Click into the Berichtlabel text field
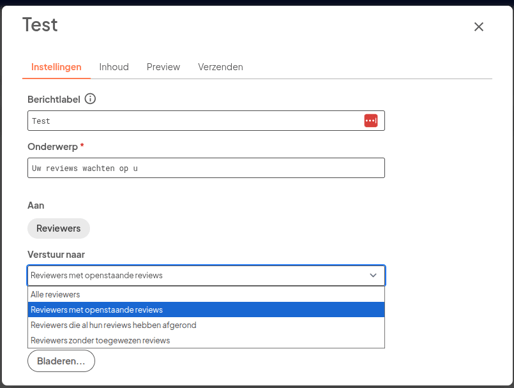The width and height of the screenshot is (514, 388). [206, 121]
